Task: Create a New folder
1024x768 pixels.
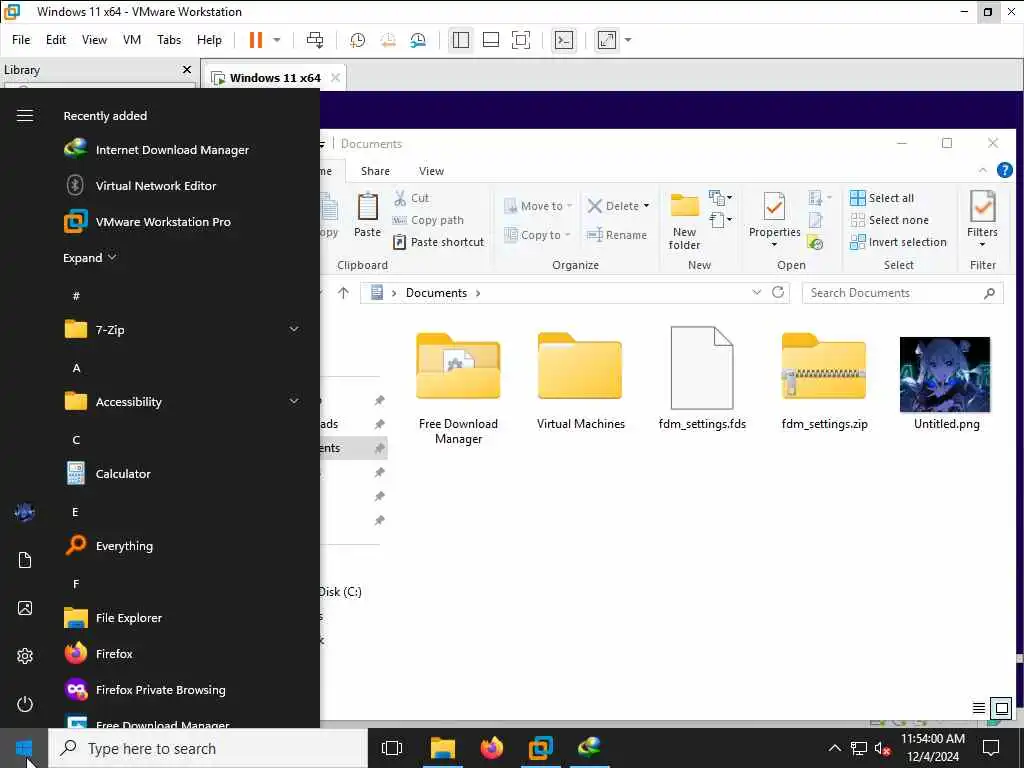Action: tap(684, 222)
